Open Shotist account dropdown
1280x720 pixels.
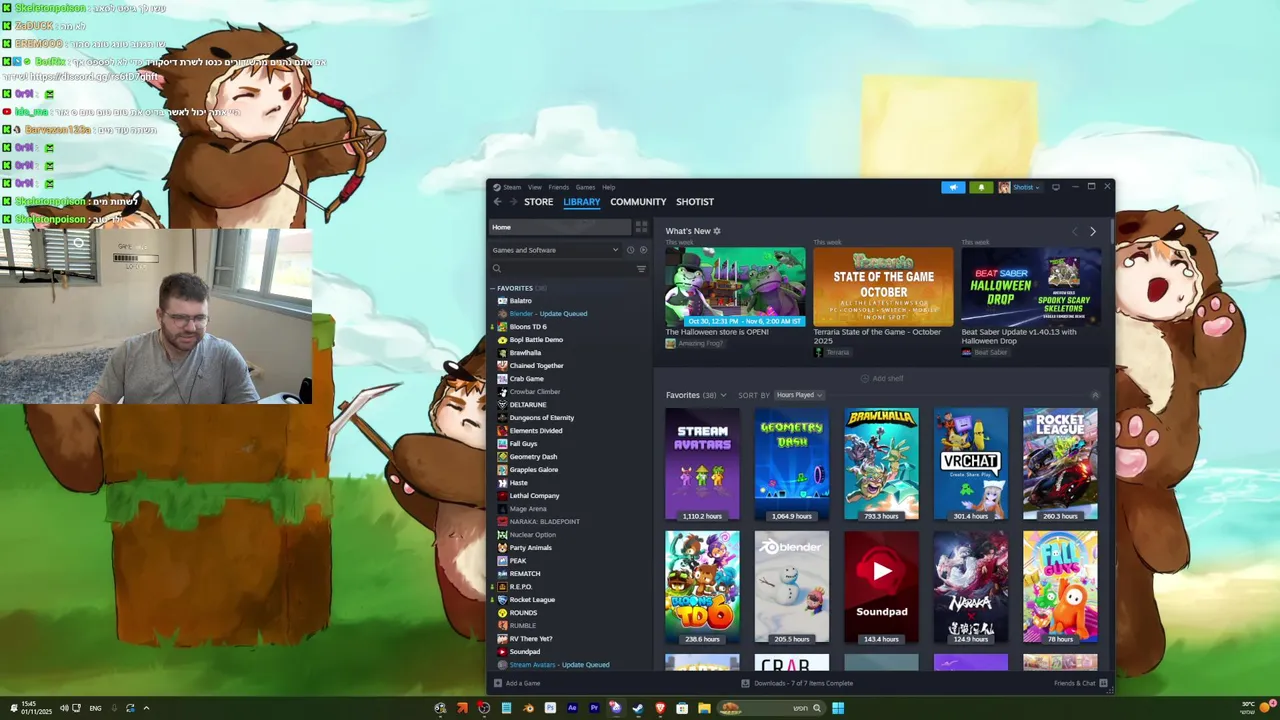[1020, 187]
